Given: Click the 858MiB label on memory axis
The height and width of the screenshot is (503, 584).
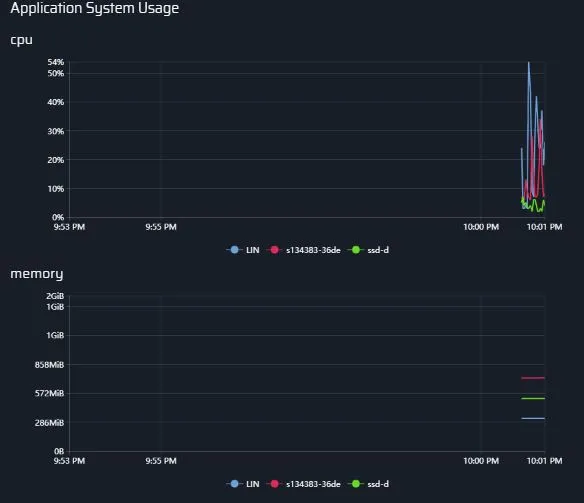Looking at the screenshot, I should [50, 365].
